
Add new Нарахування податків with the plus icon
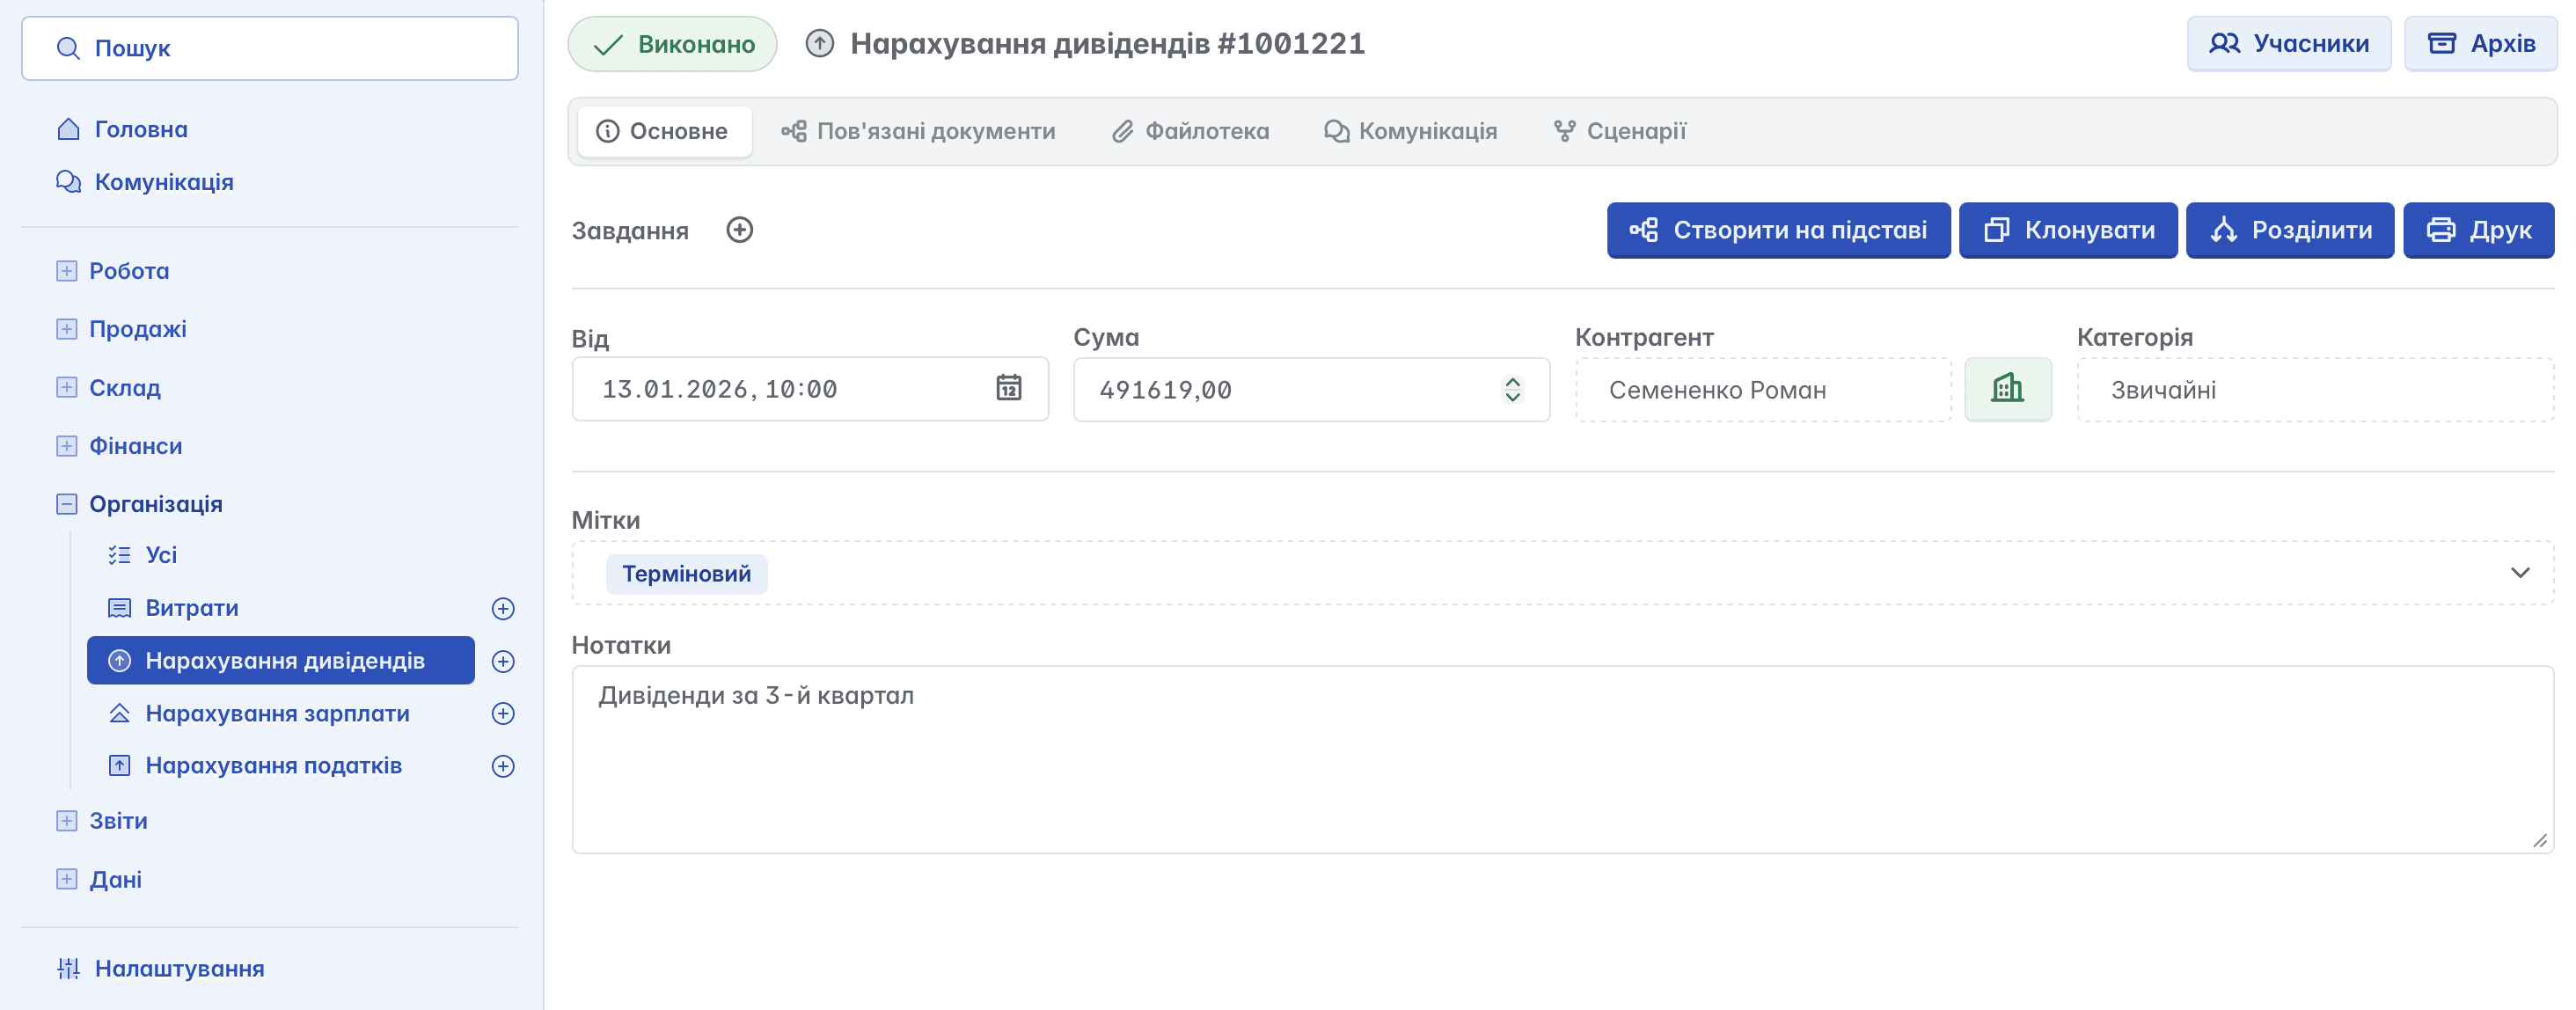pyautogui.click(x=503, y=766)
